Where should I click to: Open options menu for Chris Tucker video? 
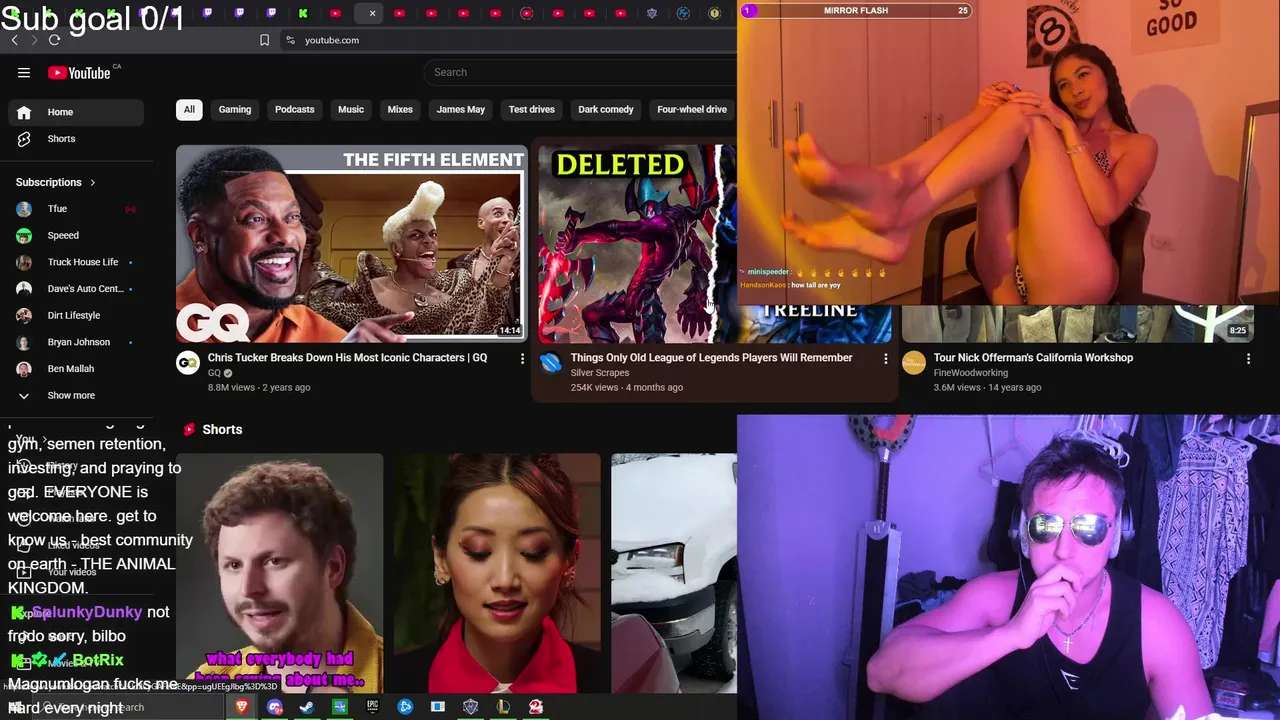click(522, 359)
